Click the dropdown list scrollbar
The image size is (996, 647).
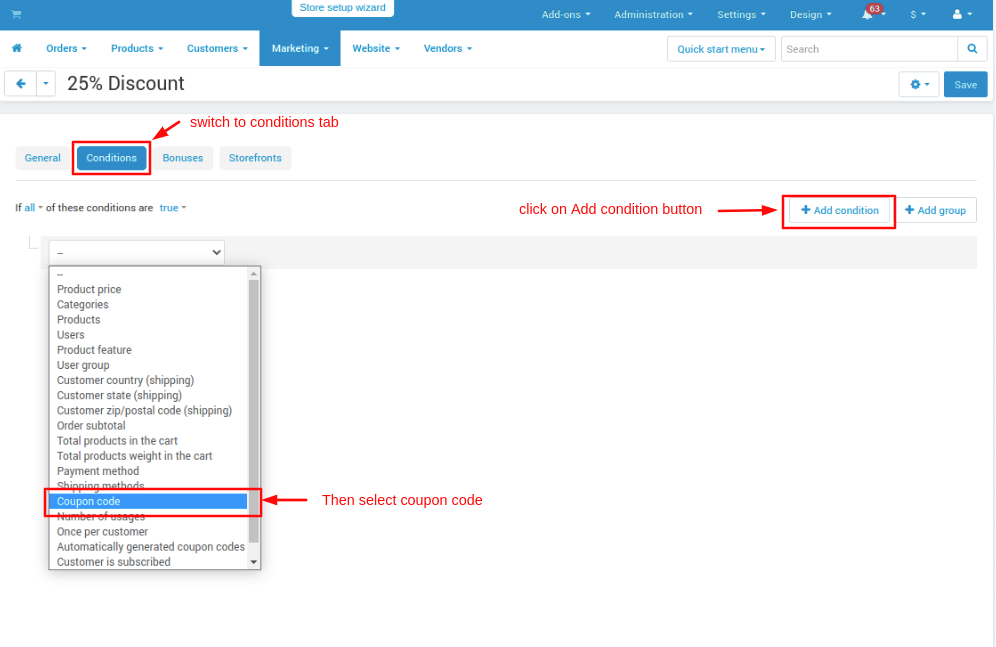click(x=254, y=410)
